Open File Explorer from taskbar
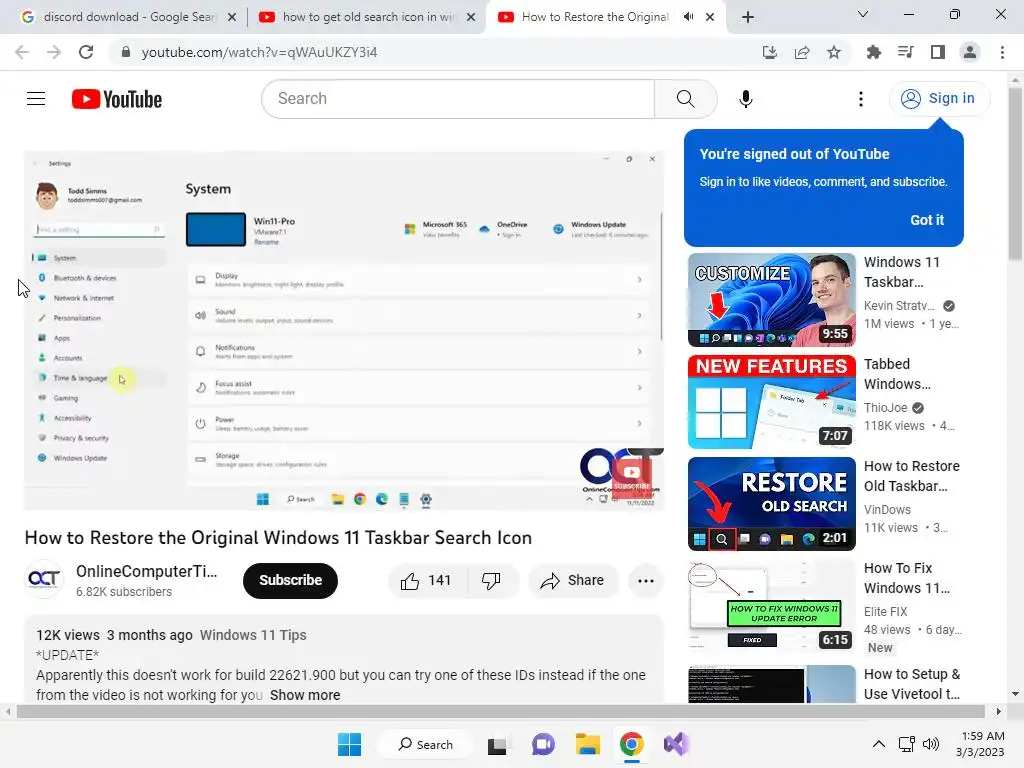The width and height of the screenshot is (1024, 768). [x=587, y=744]
